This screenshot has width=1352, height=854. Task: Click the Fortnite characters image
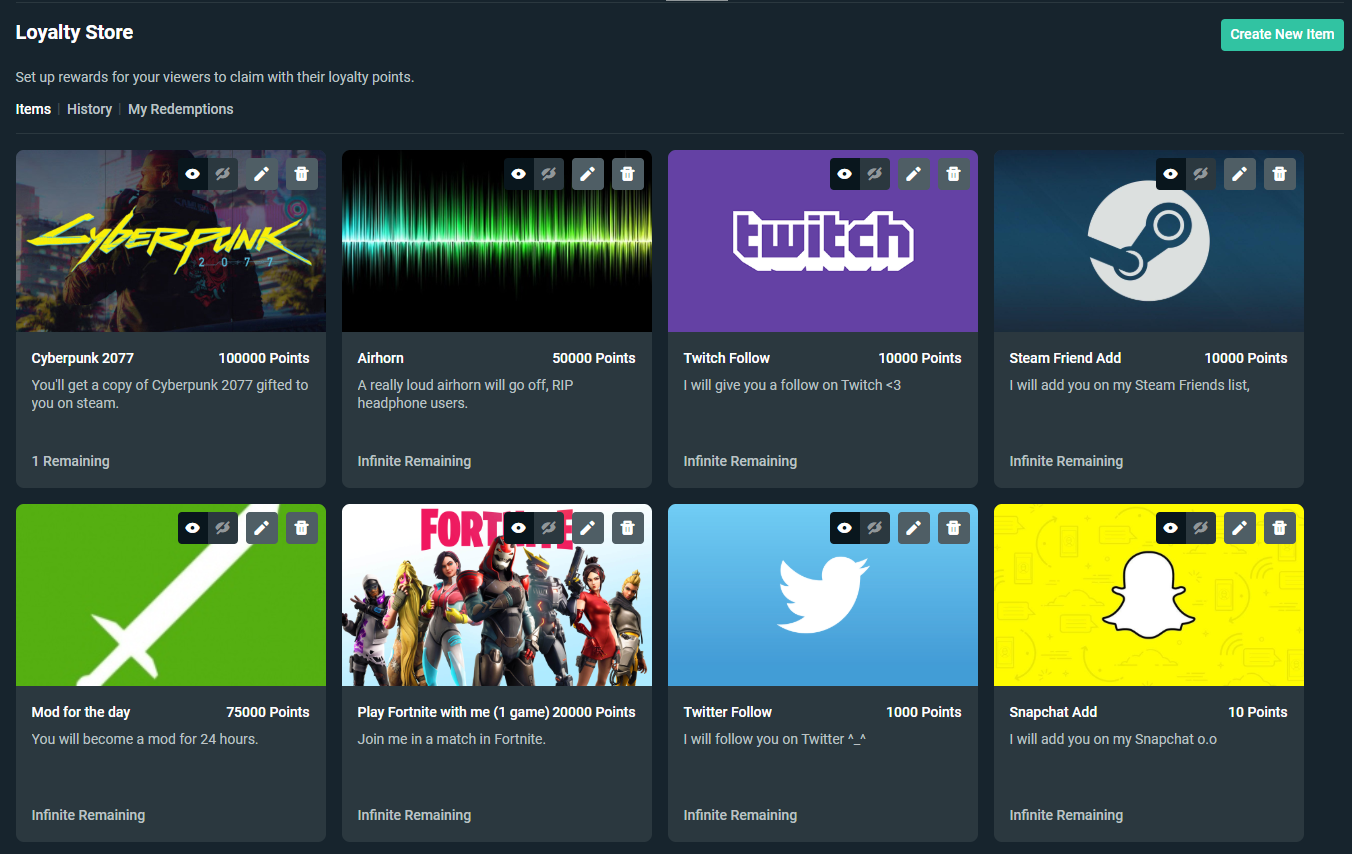point(497,595)
